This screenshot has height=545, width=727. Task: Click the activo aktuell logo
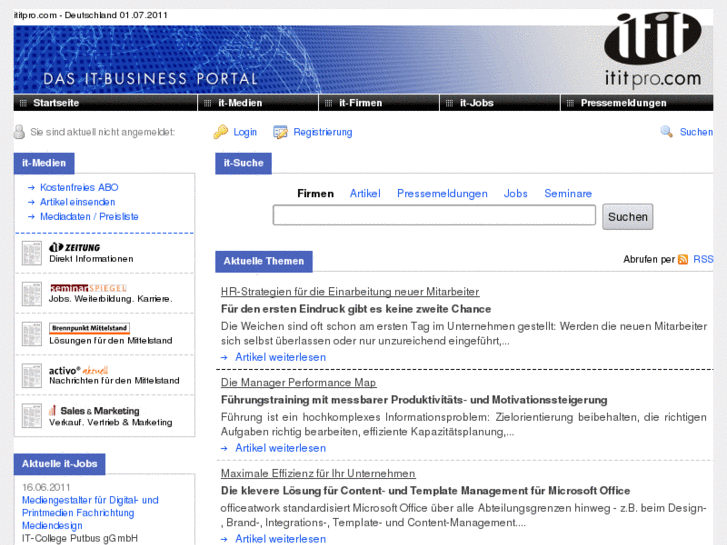(x=78, y=370)
